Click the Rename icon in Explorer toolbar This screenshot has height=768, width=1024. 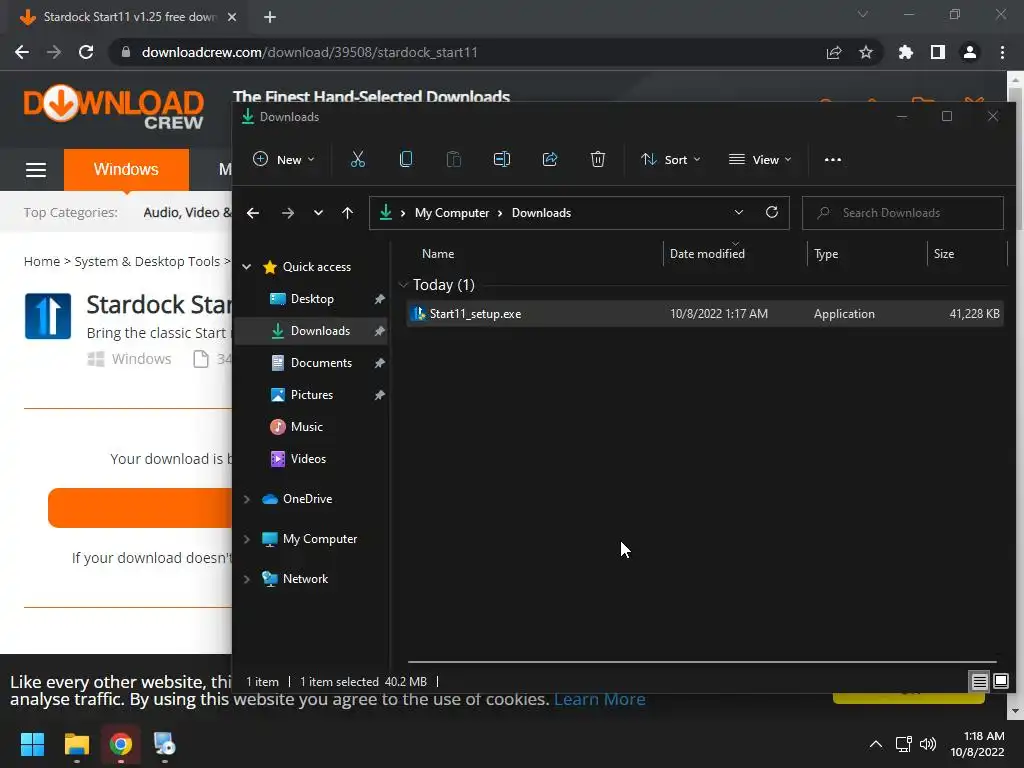[502, 159]
